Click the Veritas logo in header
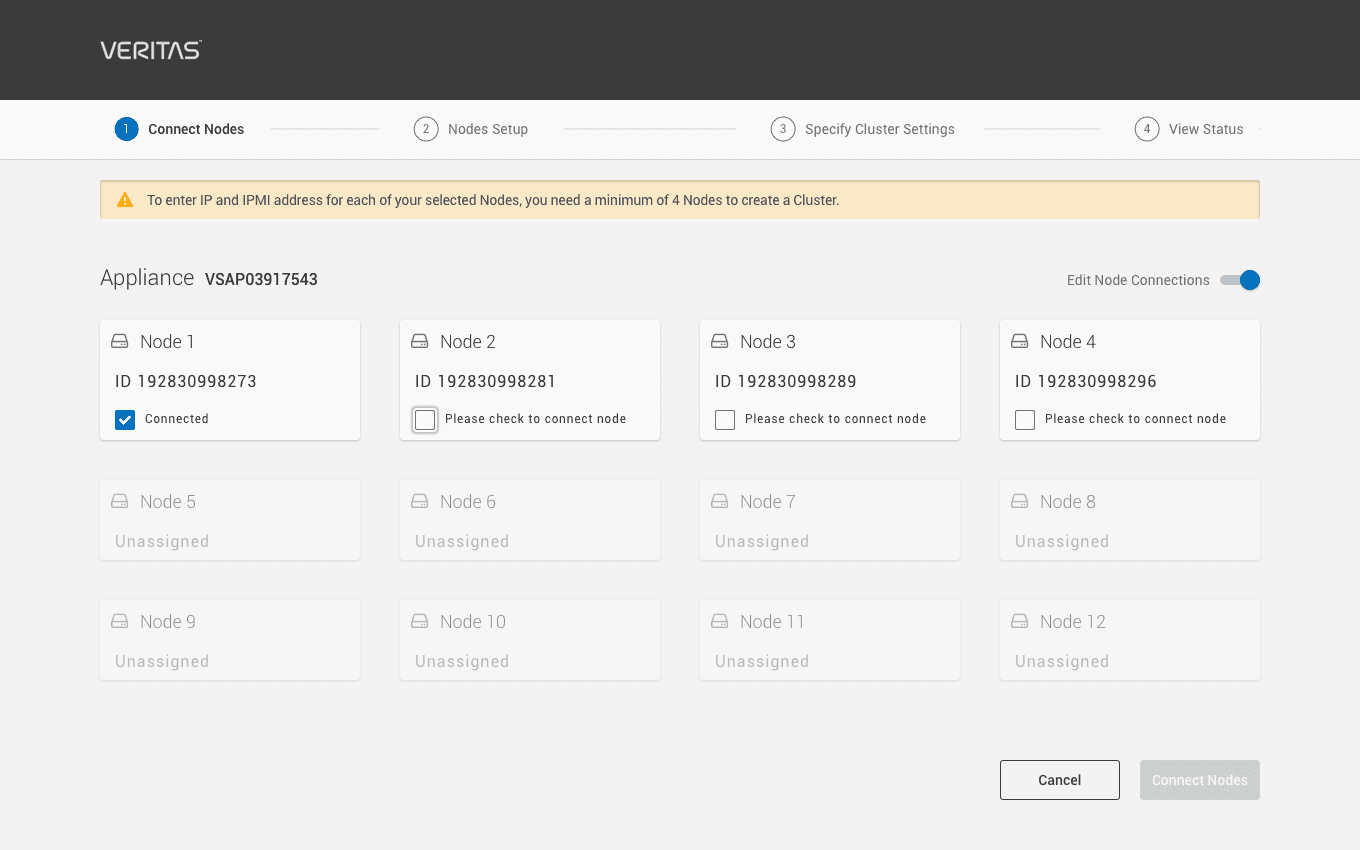 pos(151,50)
